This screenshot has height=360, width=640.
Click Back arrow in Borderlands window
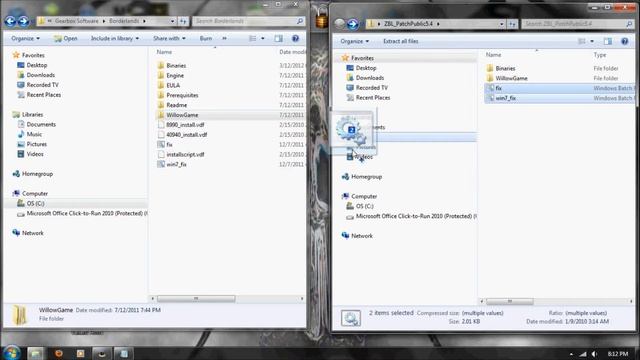coord(10,21)
